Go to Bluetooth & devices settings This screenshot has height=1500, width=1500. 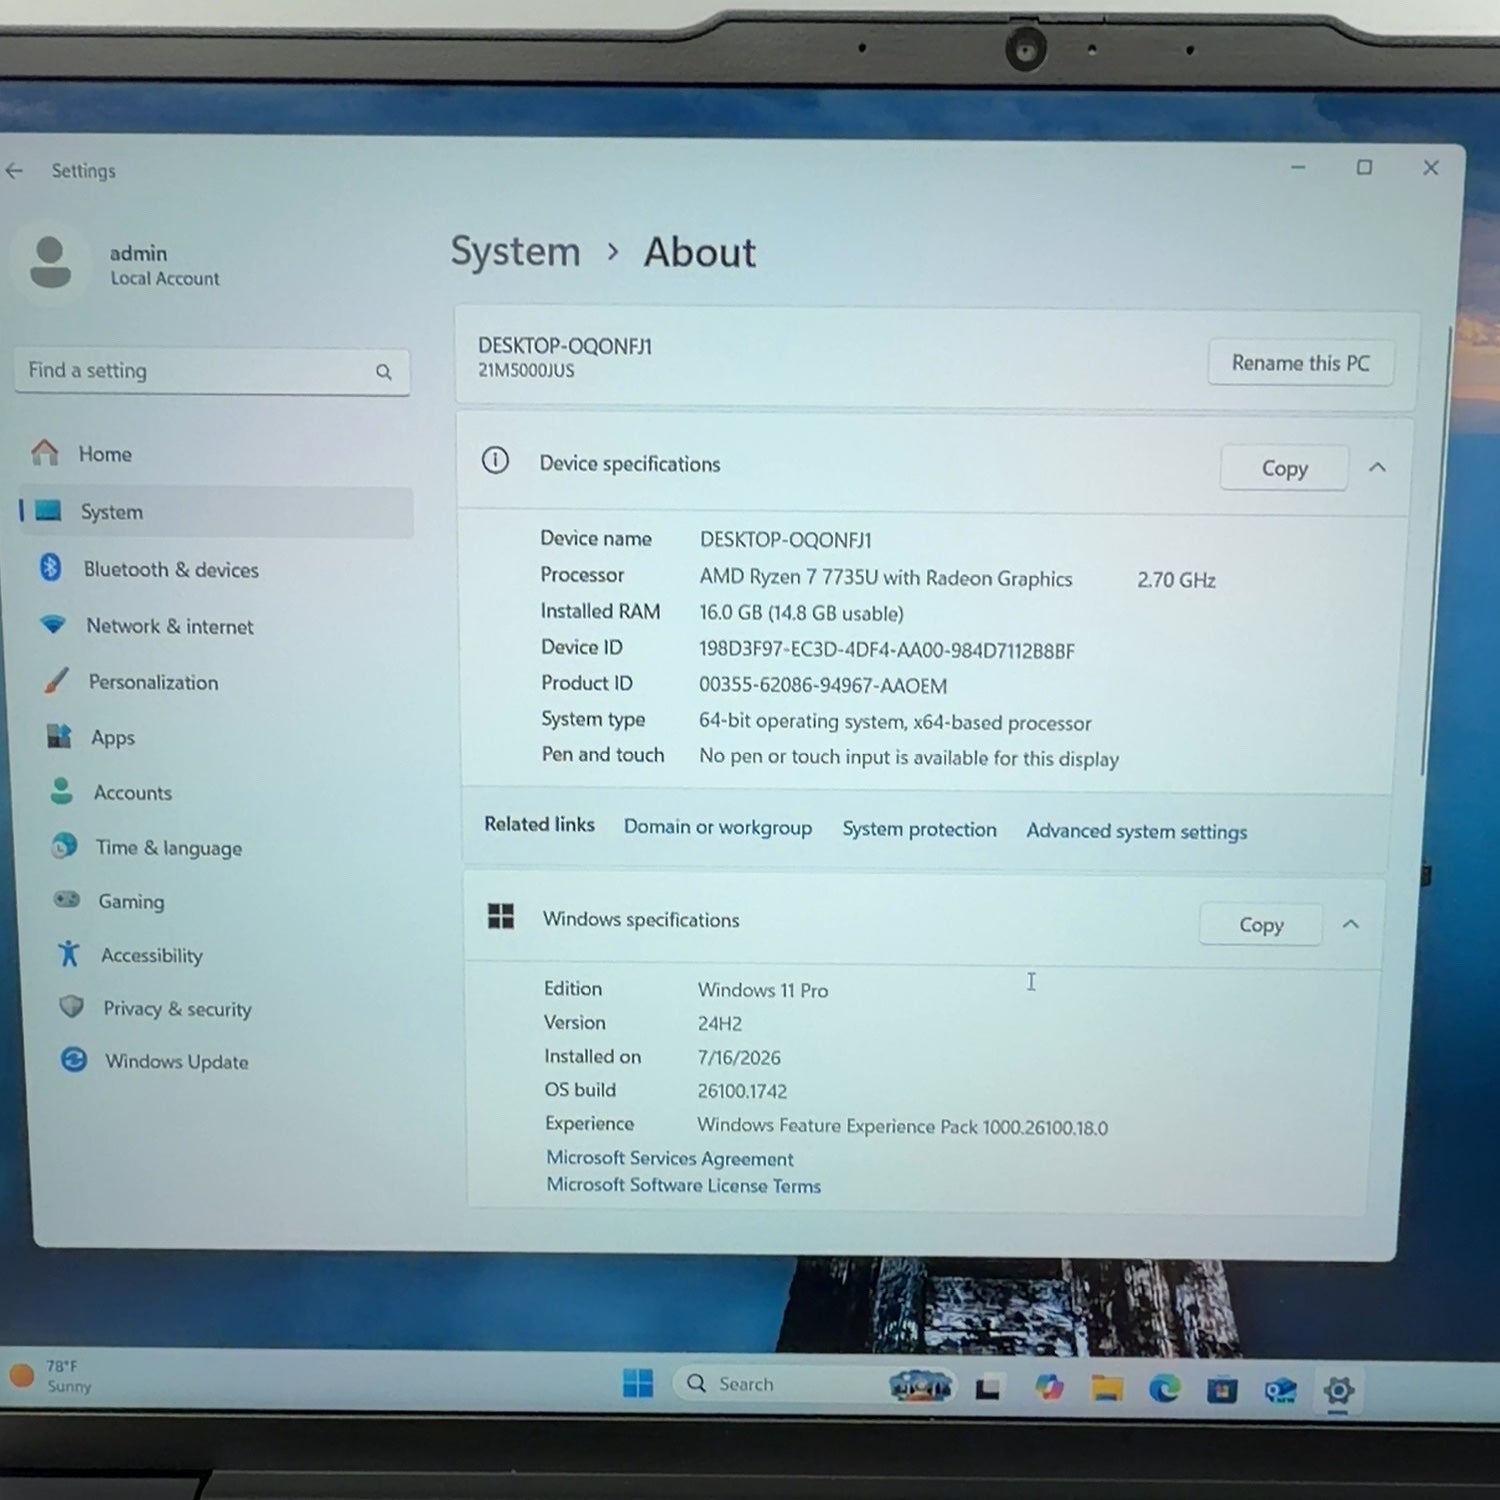(172, 569)
